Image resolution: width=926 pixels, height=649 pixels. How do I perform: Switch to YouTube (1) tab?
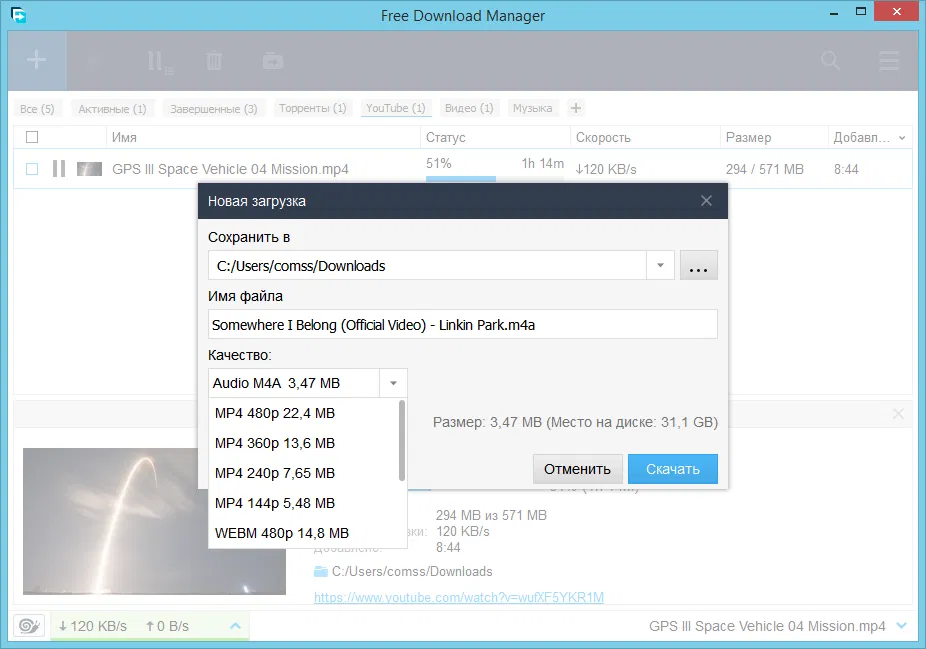(x=396, y=108)
